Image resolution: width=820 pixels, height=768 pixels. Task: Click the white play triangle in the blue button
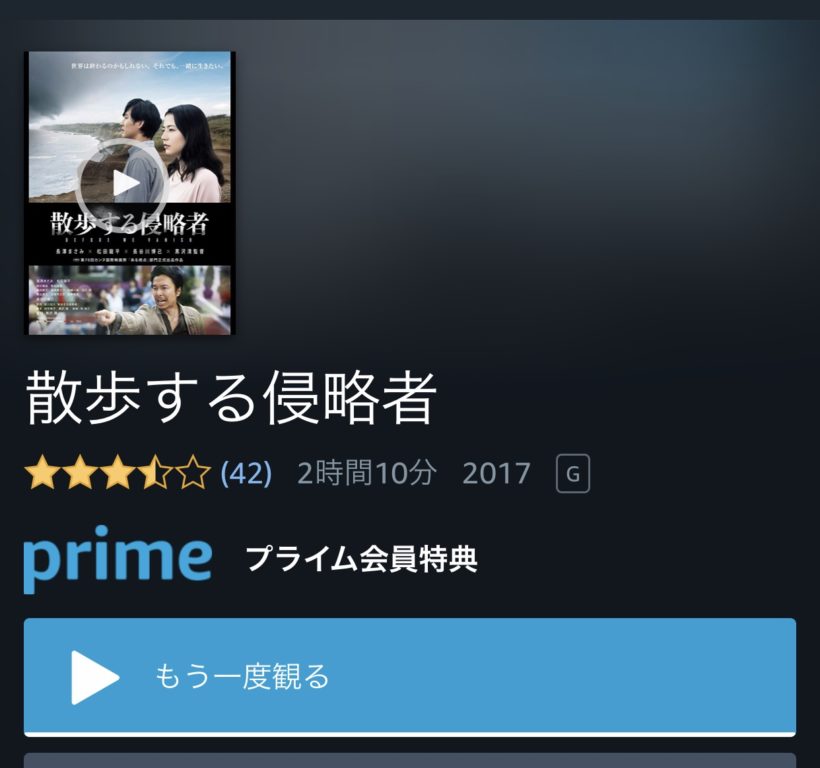(95, 677)
